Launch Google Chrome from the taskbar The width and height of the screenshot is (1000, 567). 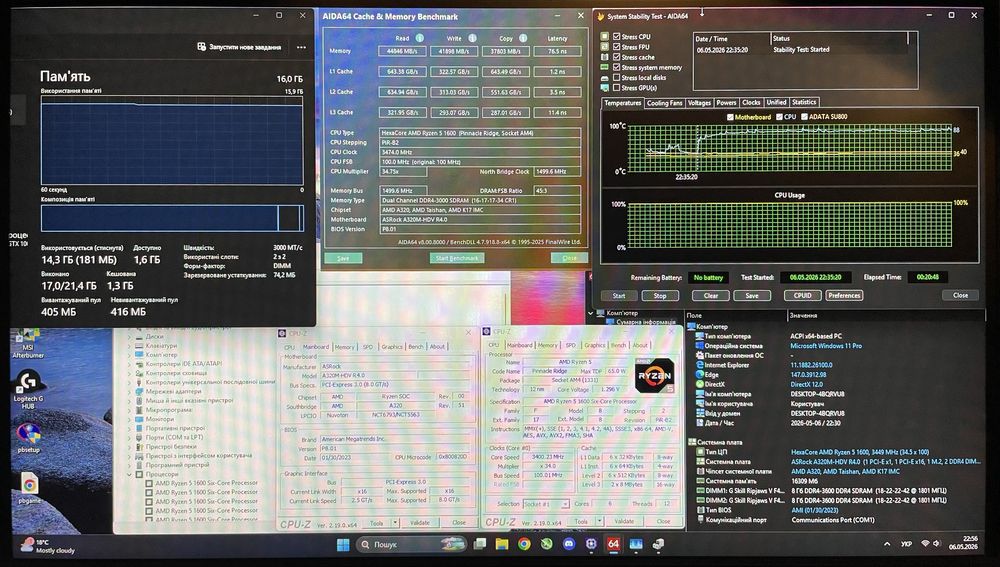point(524,544)
